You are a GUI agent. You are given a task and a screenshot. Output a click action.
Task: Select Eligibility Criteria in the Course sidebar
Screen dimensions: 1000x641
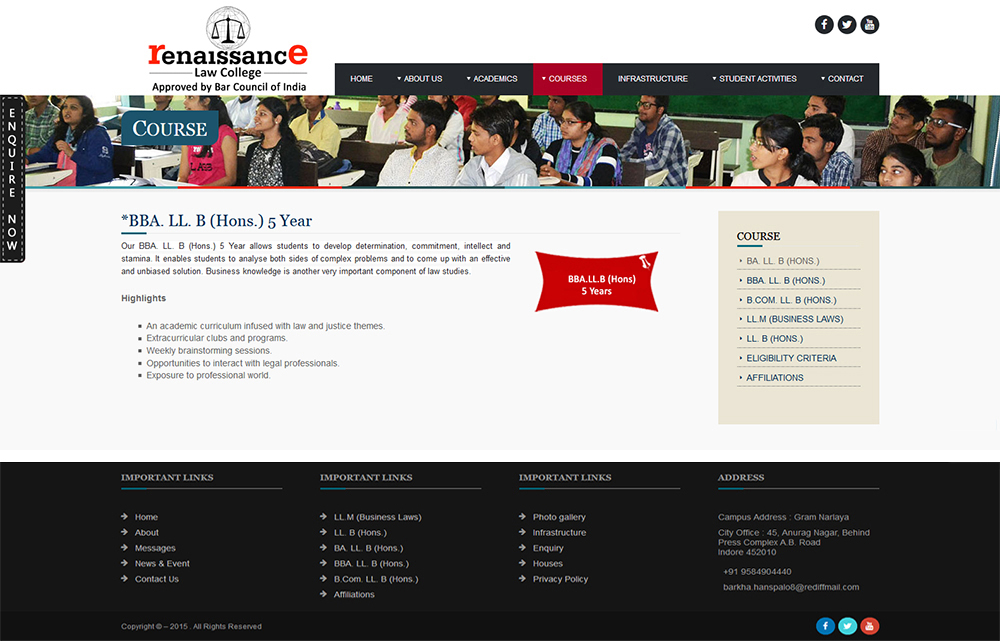(x=791, y=358)
